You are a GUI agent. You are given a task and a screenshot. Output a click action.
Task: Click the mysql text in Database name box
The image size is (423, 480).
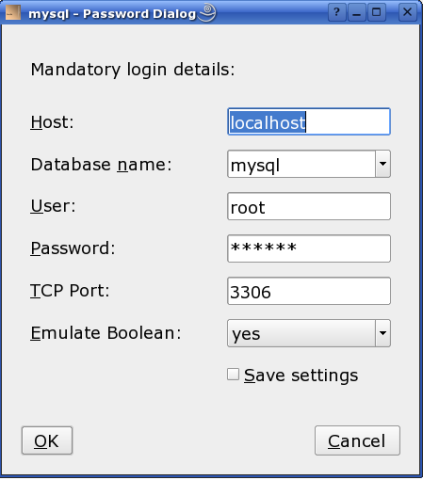click(255, 165)
